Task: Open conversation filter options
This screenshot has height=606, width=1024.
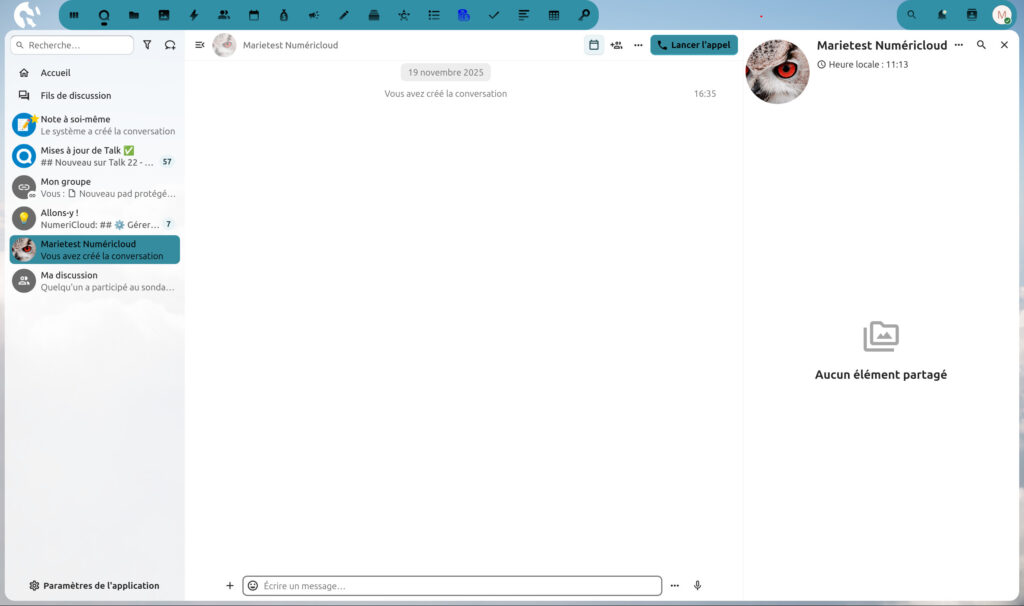Action: [x=148, y=45]
